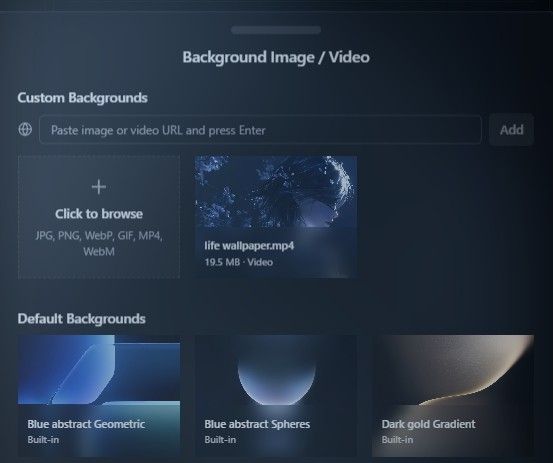Click the Add button
The height and width of the screenshot is (463, 553).
[511, 129]
